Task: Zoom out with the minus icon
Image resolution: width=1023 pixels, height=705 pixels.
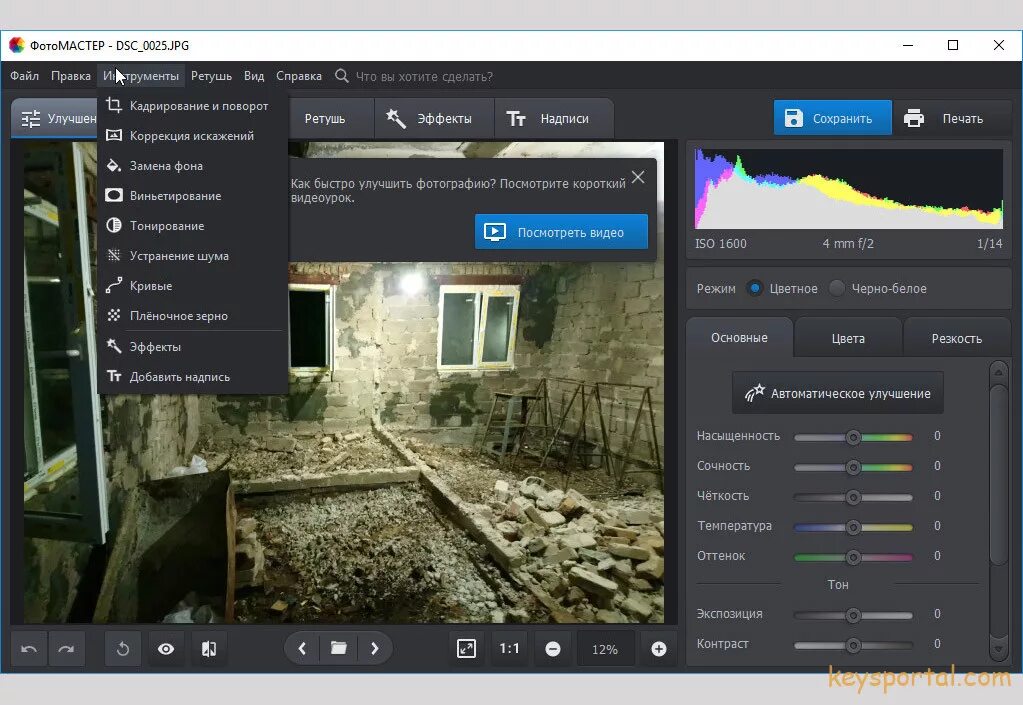Action: tap(553, 649)
